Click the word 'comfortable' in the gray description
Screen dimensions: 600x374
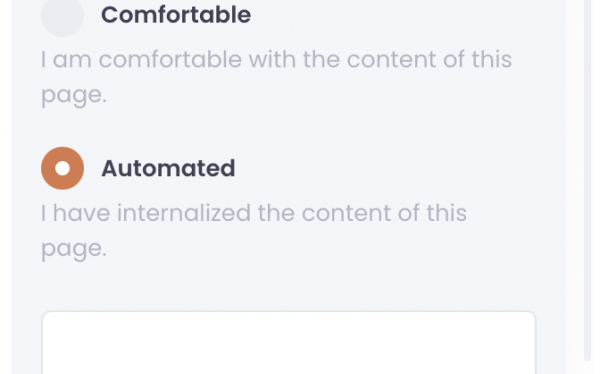(170, 59)
